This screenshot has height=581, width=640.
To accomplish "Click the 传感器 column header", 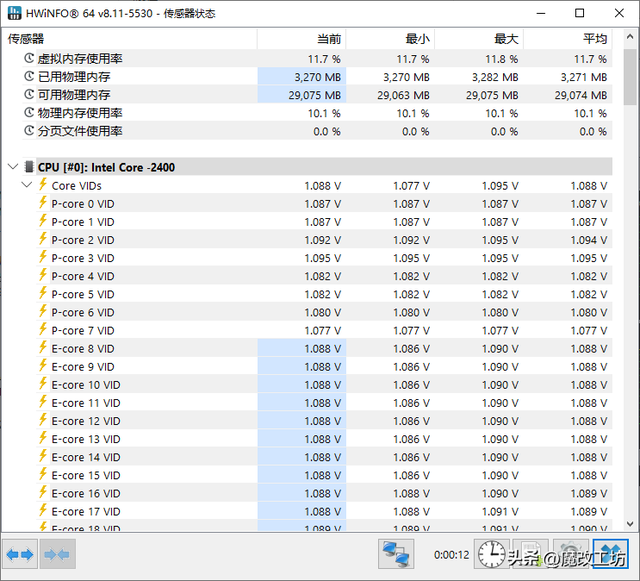I will click(x=130, y=39).
